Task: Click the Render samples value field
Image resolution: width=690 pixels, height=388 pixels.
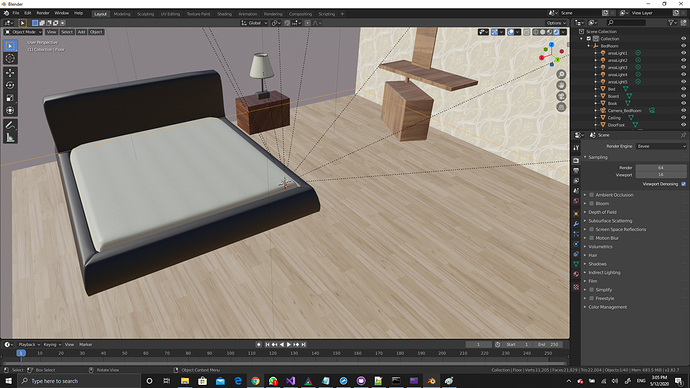Action: click(x=661, y=168)
